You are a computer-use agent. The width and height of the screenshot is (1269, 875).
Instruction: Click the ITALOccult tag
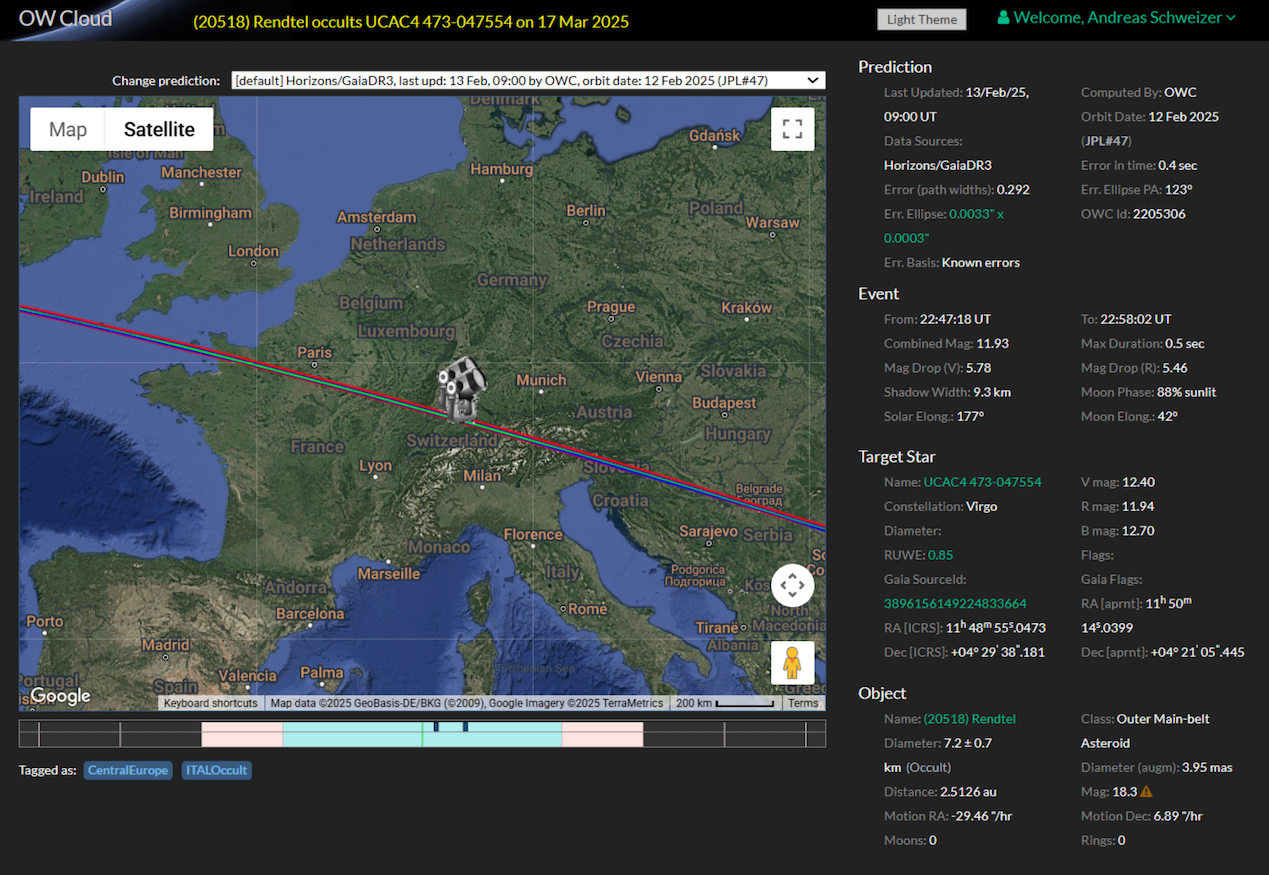tap(216, 770)
